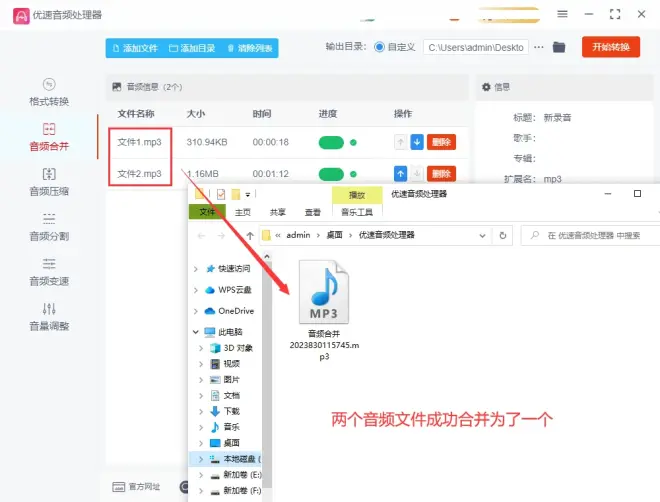The image size is (660, 502).
Task: Open the 格式转换 format conversion tool
Action: click(x=49, y=92)
